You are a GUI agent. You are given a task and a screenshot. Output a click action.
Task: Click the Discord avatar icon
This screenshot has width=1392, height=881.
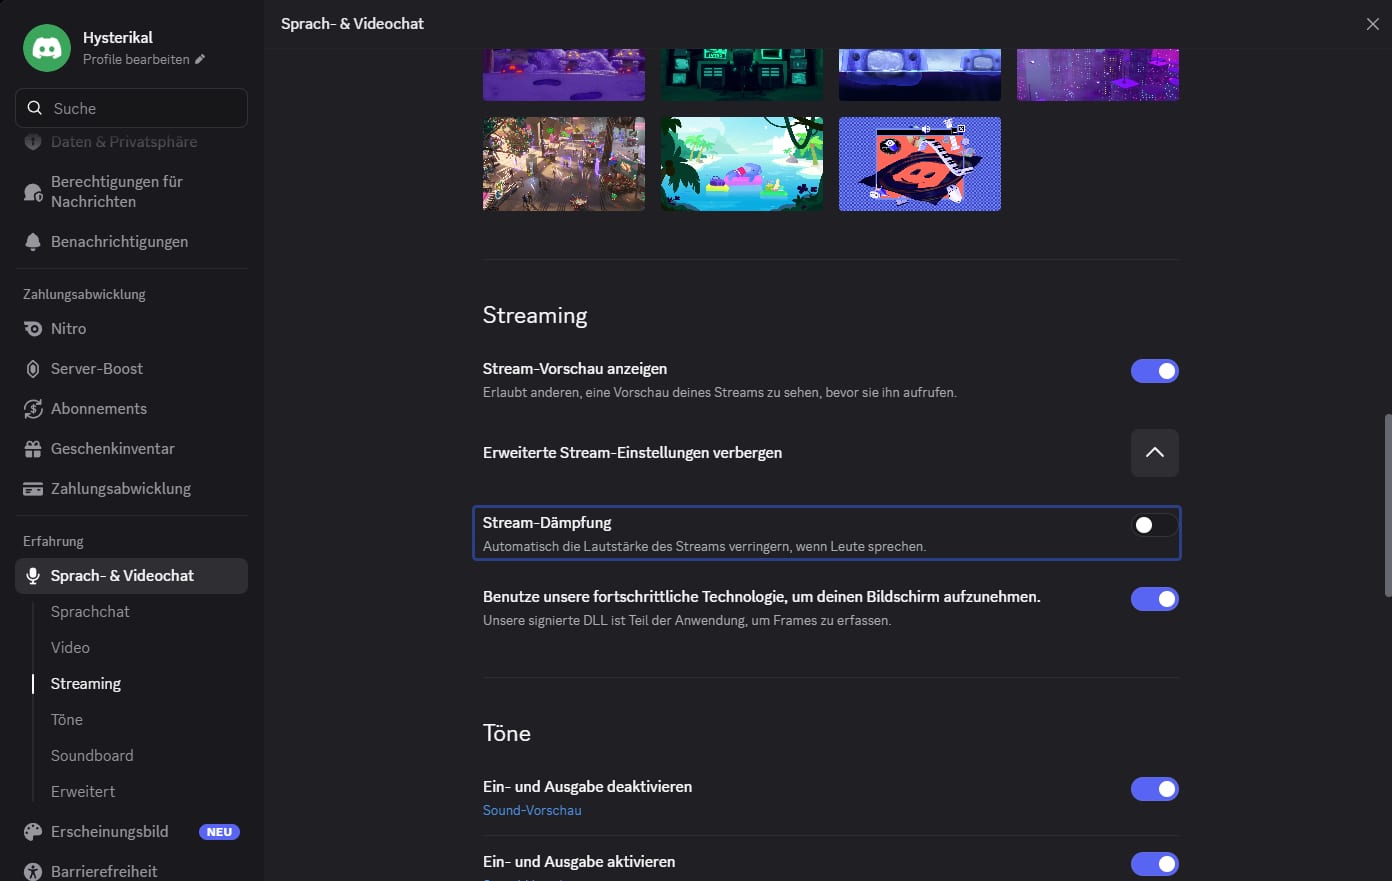[x=47, y=48]
